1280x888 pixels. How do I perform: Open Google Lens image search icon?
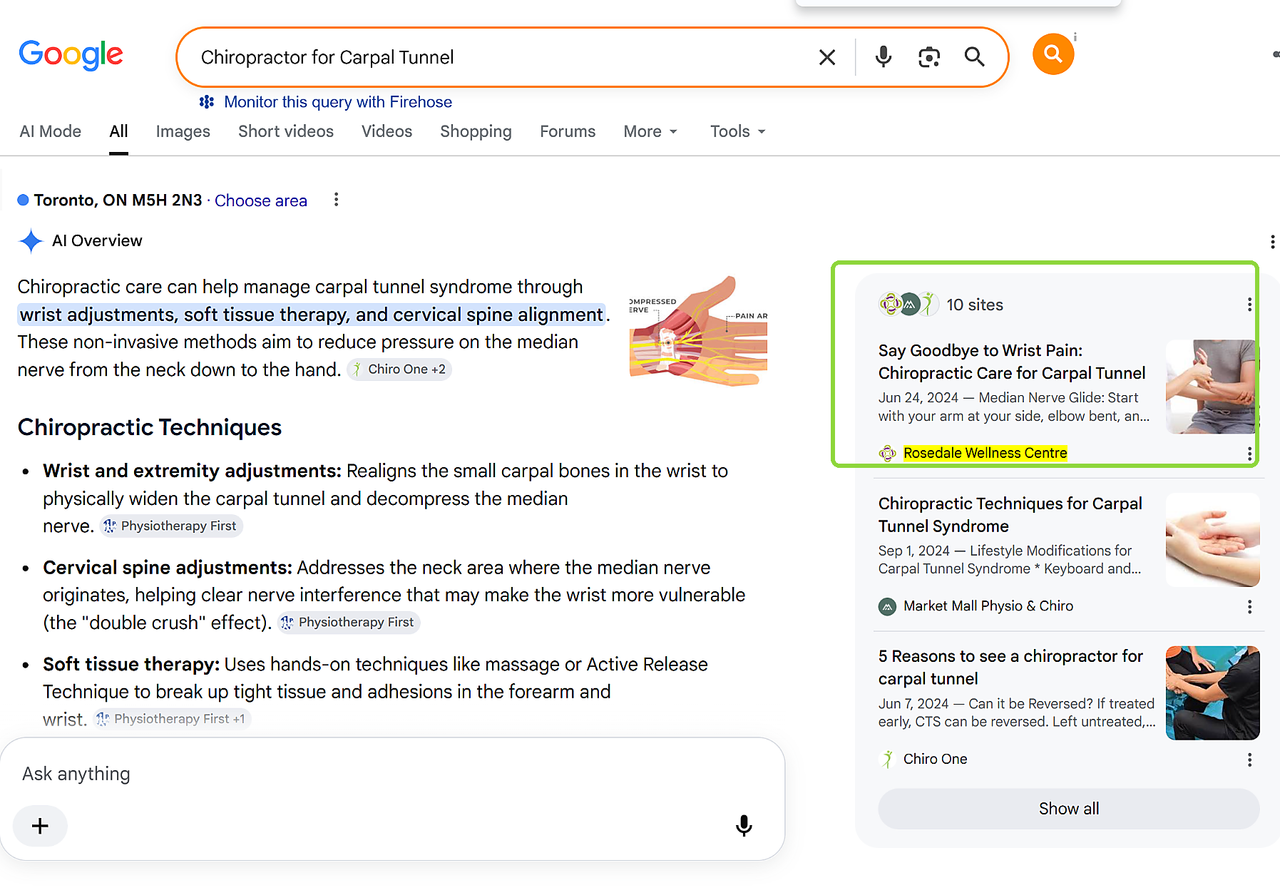[x=929, y=57]
